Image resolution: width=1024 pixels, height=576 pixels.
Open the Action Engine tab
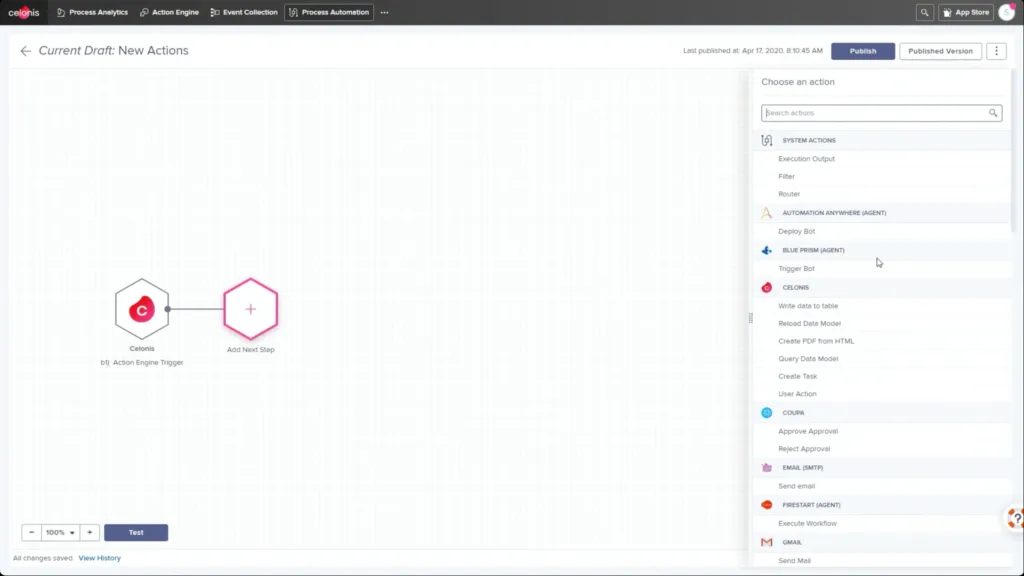(169, 12)
